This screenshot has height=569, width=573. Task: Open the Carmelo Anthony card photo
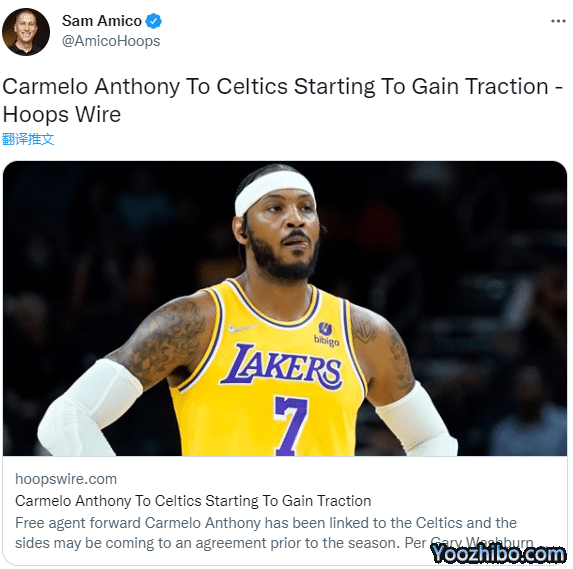[285, 308]
